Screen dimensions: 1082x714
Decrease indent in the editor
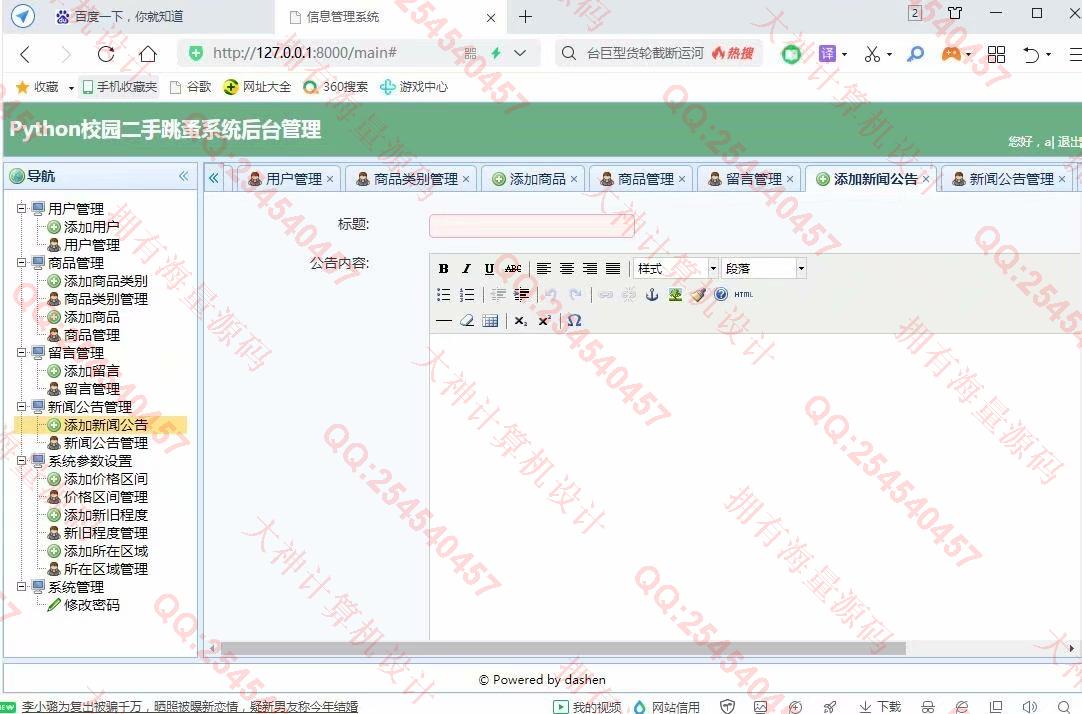pyautogui.click(x=498, y=295)
